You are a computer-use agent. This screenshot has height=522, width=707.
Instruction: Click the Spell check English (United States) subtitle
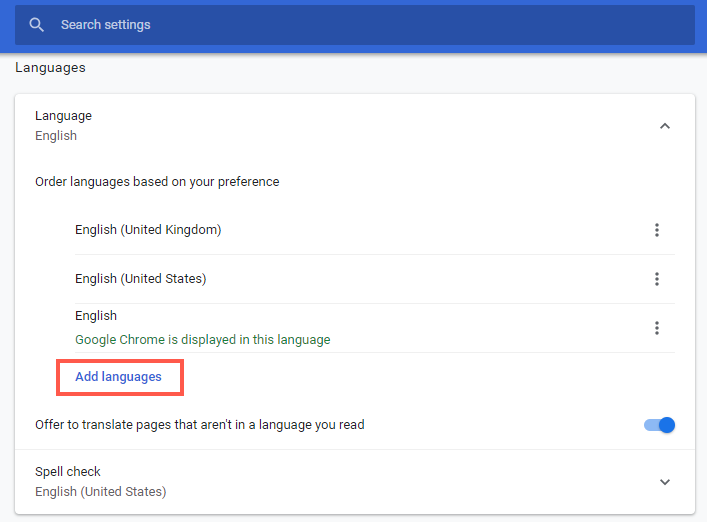[x=100, y=492]
